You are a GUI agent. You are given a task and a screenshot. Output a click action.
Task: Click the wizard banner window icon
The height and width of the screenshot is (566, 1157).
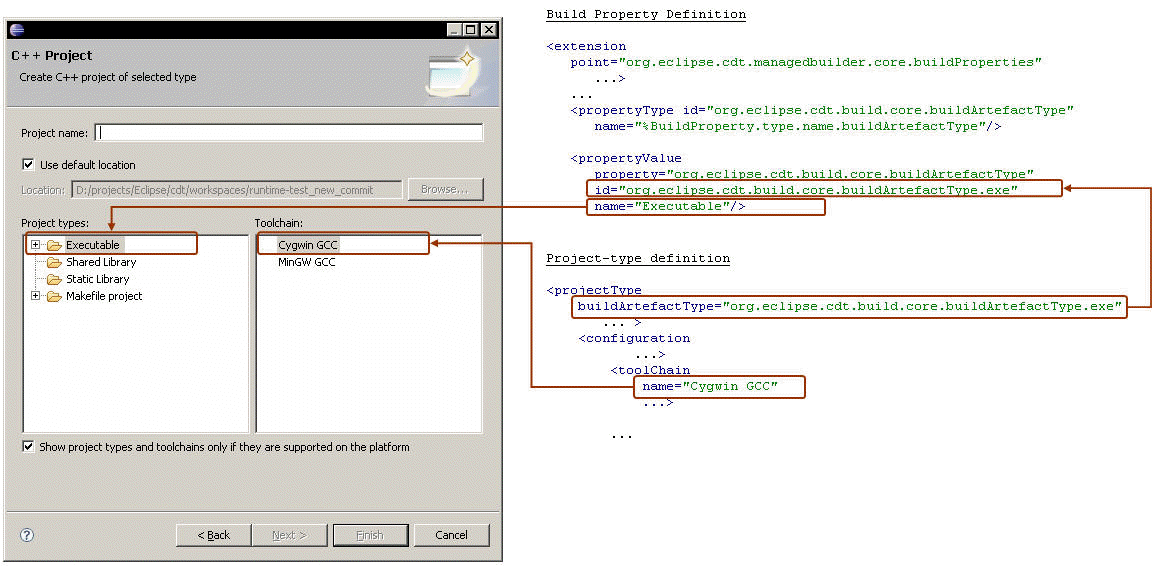pos(451,74)
